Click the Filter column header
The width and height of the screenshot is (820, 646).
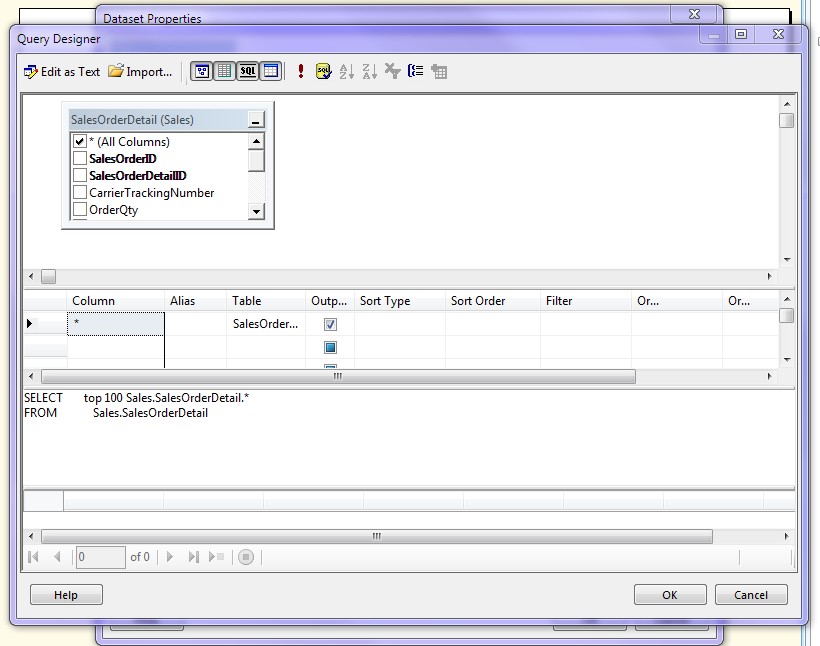(586, 301)
